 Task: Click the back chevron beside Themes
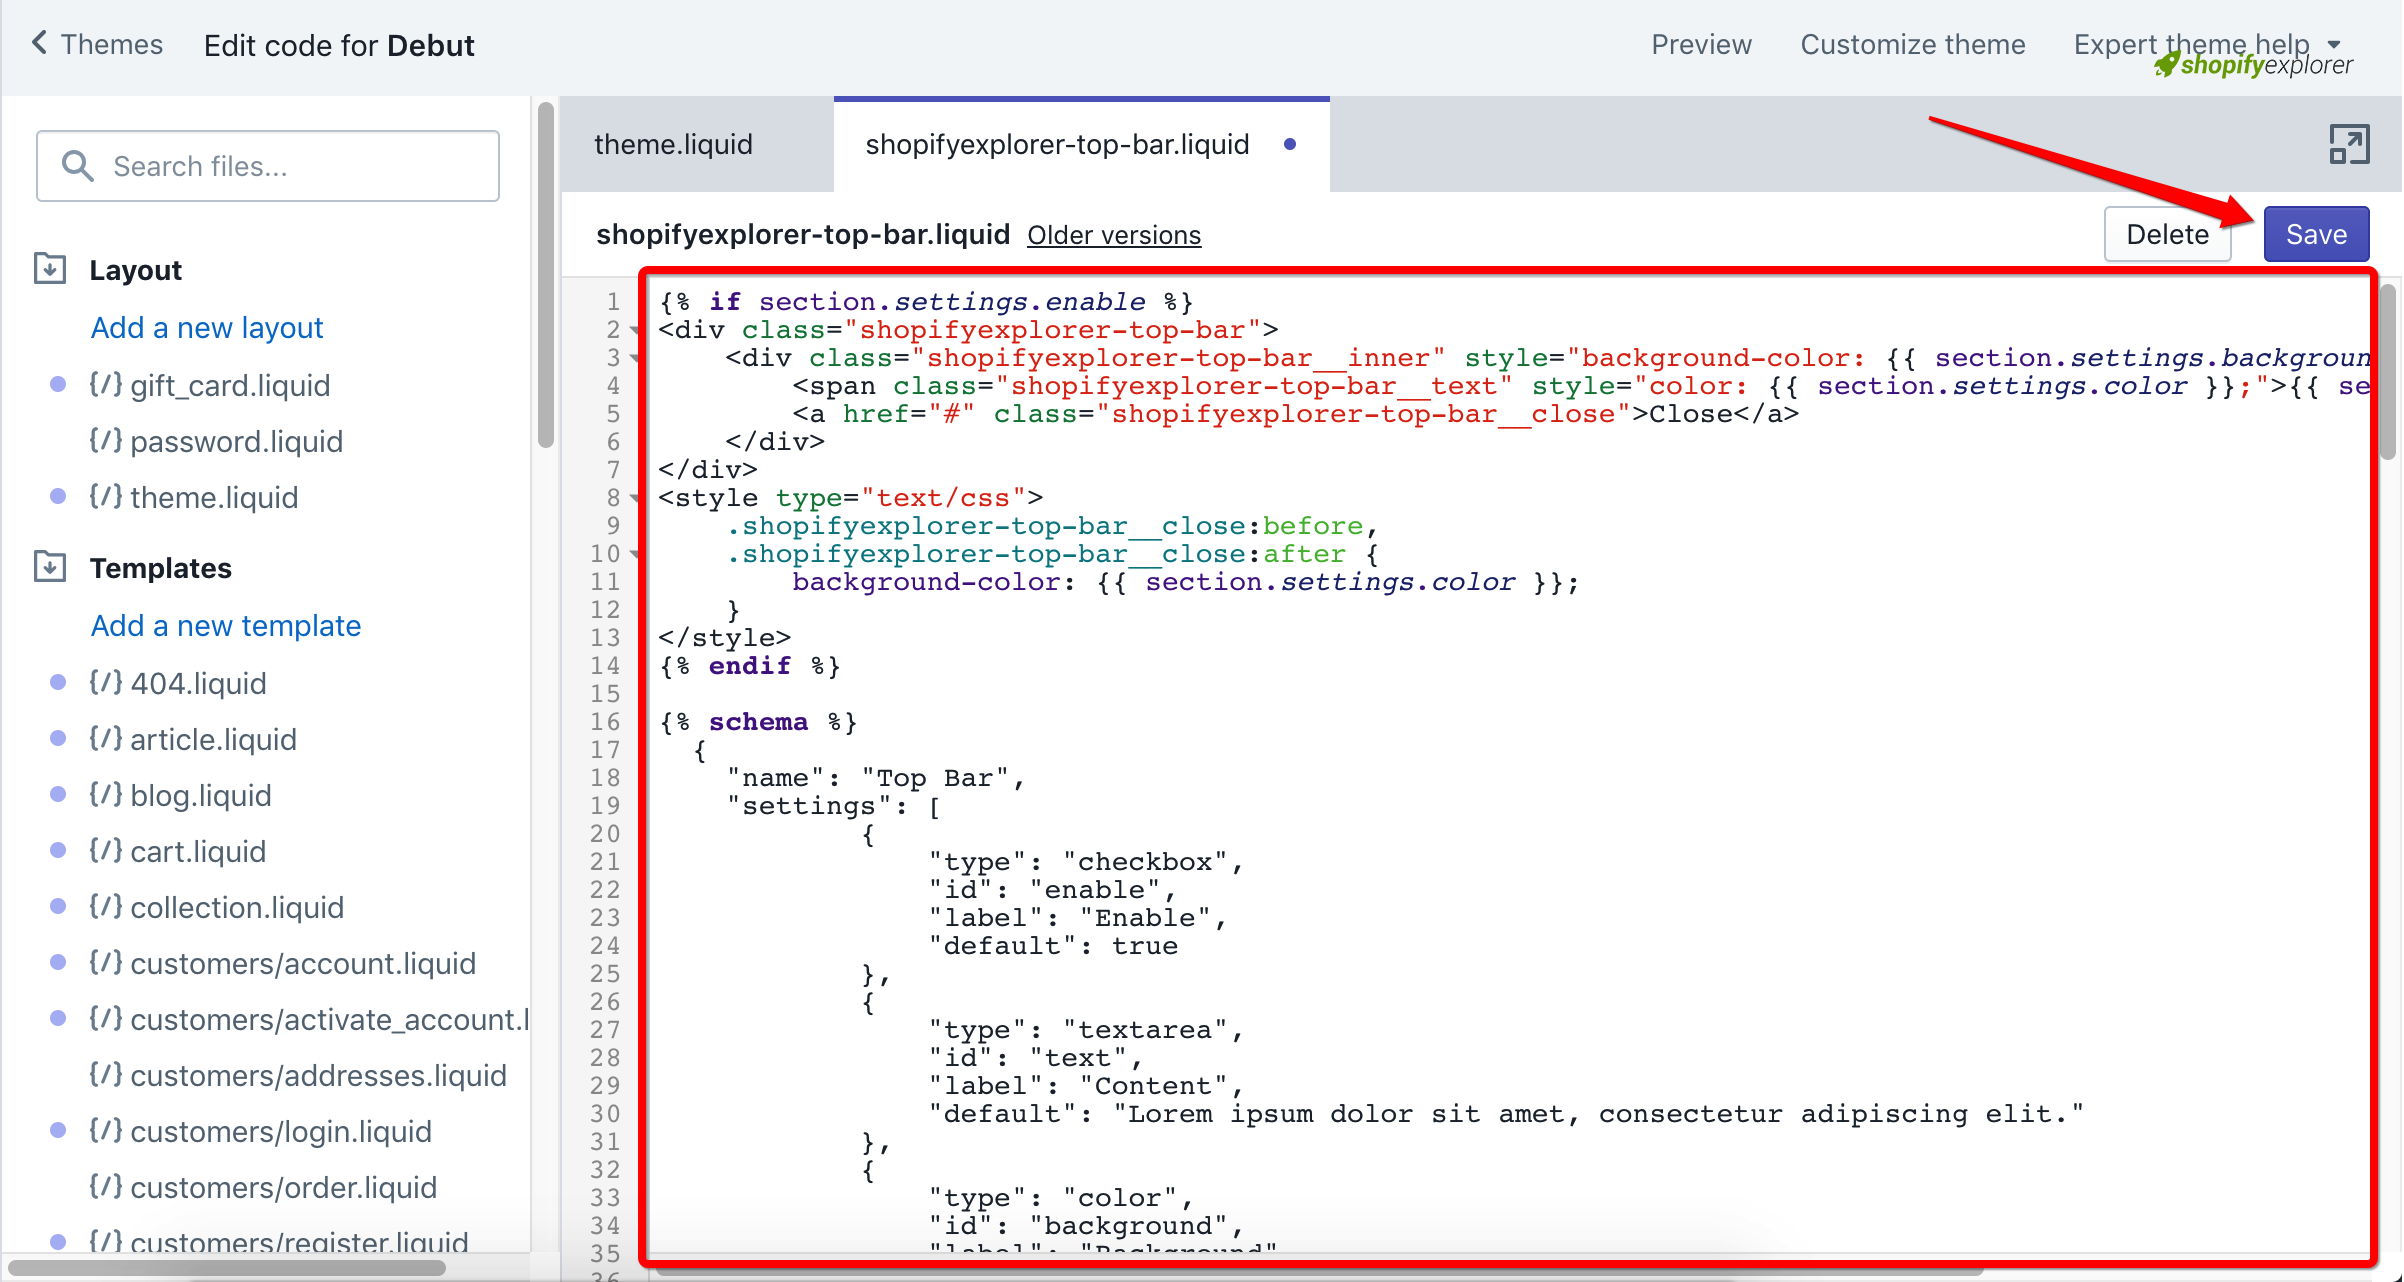39,43
